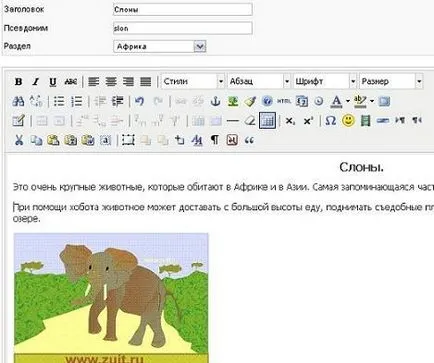The height and width of the screenshot is (363, 434).
Task: Insert special character with Omega icon
Action: click(330, 121)
